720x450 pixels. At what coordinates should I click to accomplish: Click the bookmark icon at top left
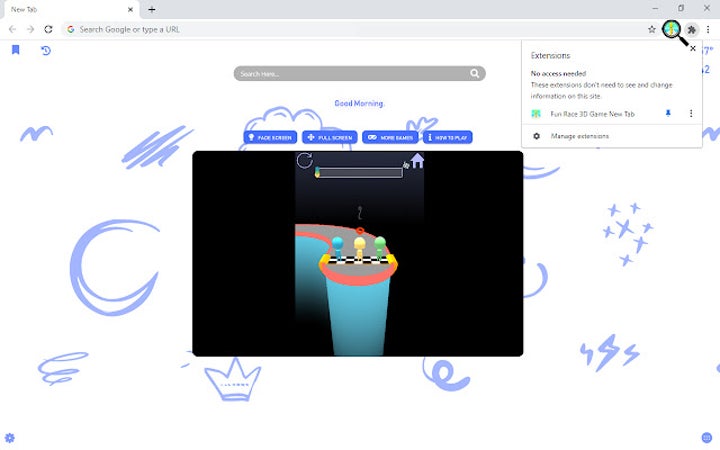coord(15,50)
